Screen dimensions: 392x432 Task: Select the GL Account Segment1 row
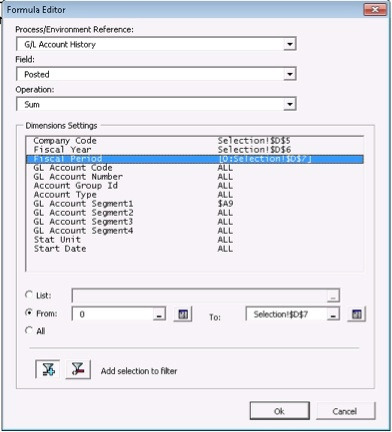click(x=195, y=204)
